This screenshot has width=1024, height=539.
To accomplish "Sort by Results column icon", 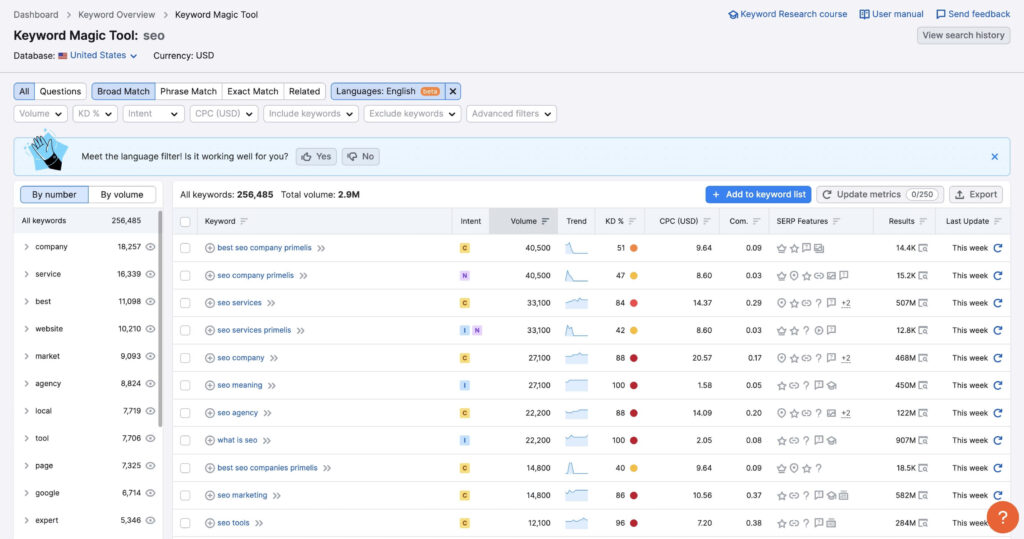I will (923, 221).
